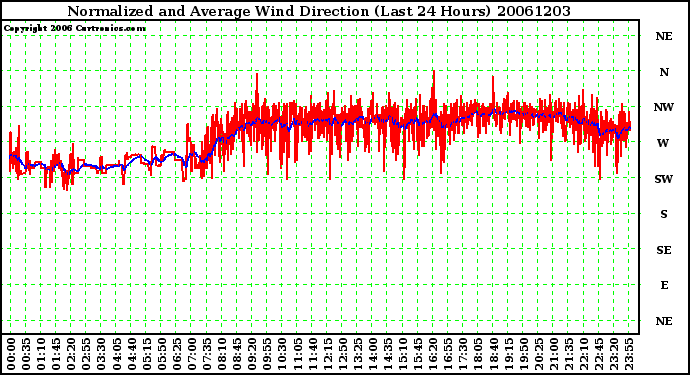Click the '19:15' time axis label
The height and width of the screenshot is (375, 690).
tap(508, 354)
